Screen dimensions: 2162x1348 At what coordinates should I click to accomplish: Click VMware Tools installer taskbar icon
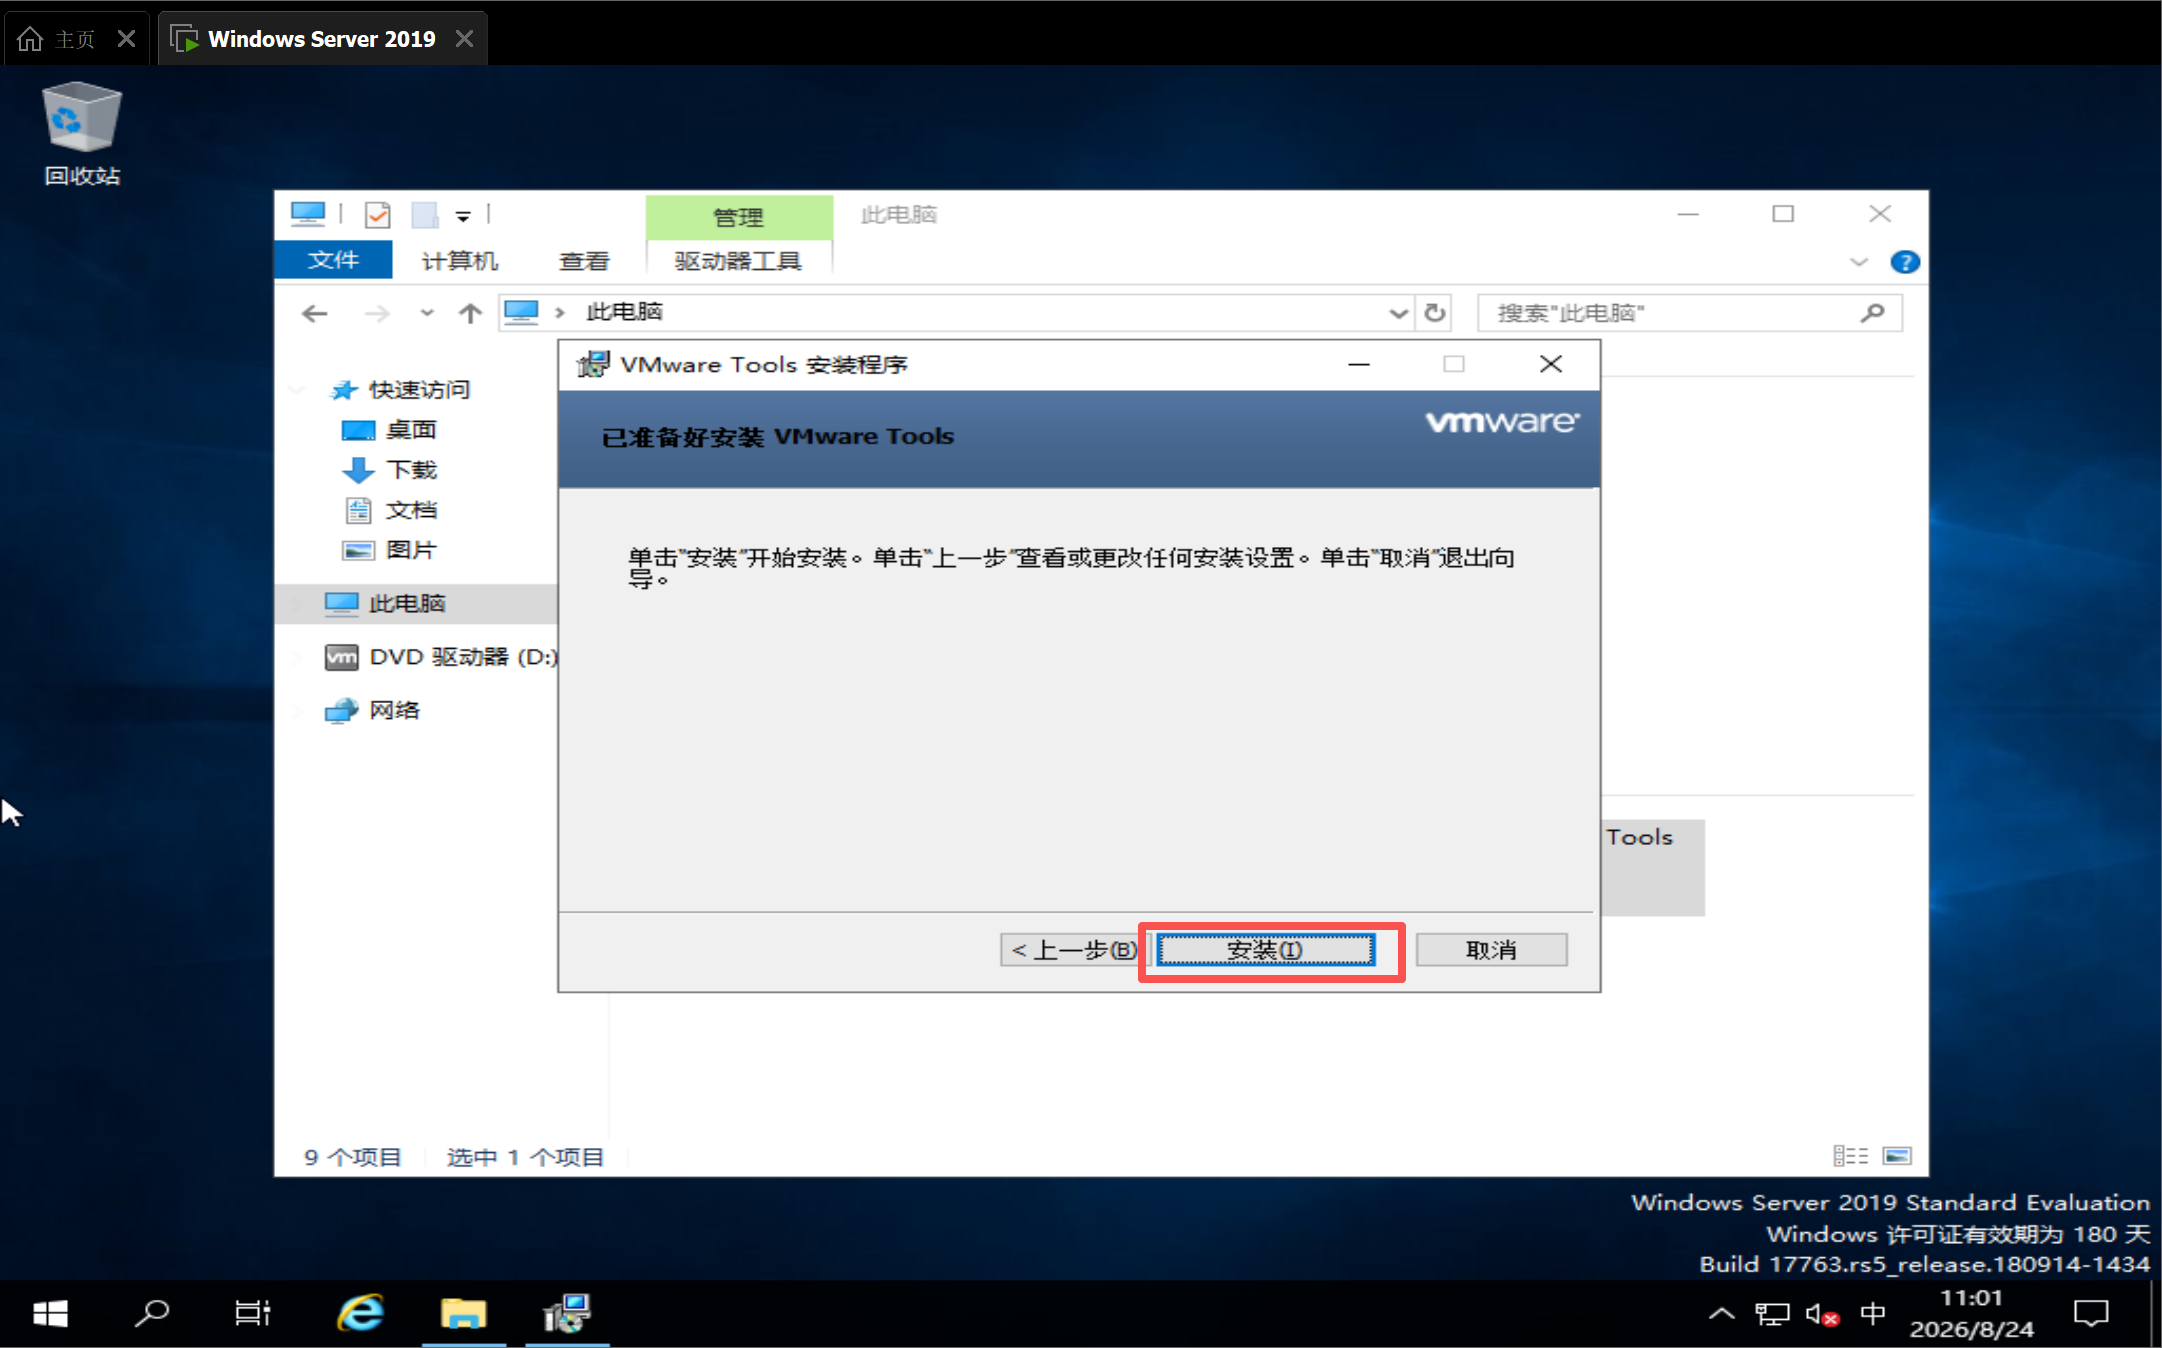pos(567,1313)
